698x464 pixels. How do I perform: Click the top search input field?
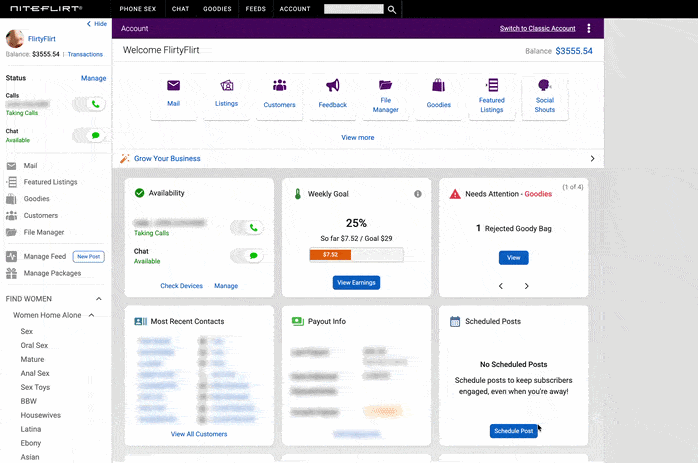click(x=353, y=9)
